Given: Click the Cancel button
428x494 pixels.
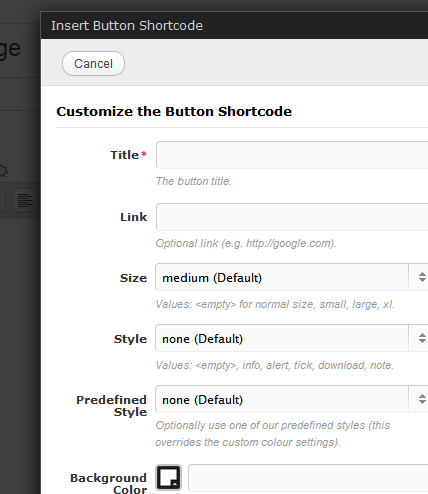Looking at the screenshot, I should pyautogui.click(x=93, y=63).
